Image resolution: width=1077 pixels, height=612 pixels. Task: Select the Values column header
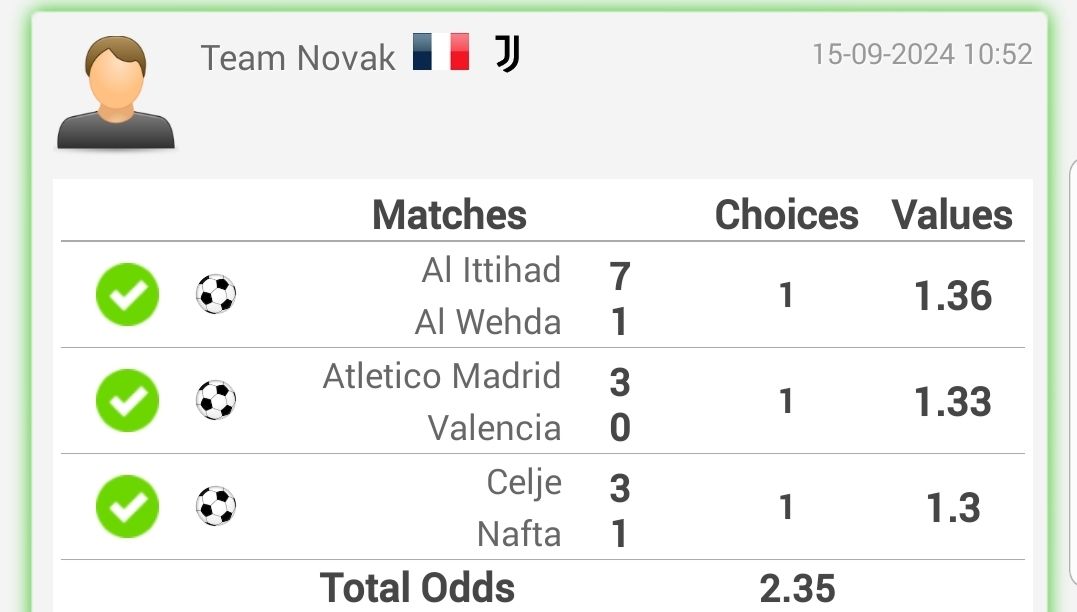[952, 215]
